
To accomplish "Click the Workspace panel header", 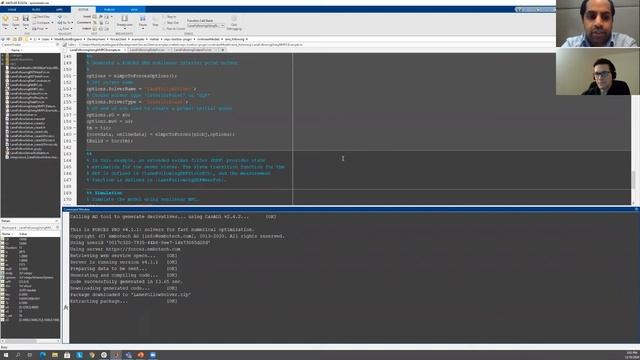I will pos(30,228).
